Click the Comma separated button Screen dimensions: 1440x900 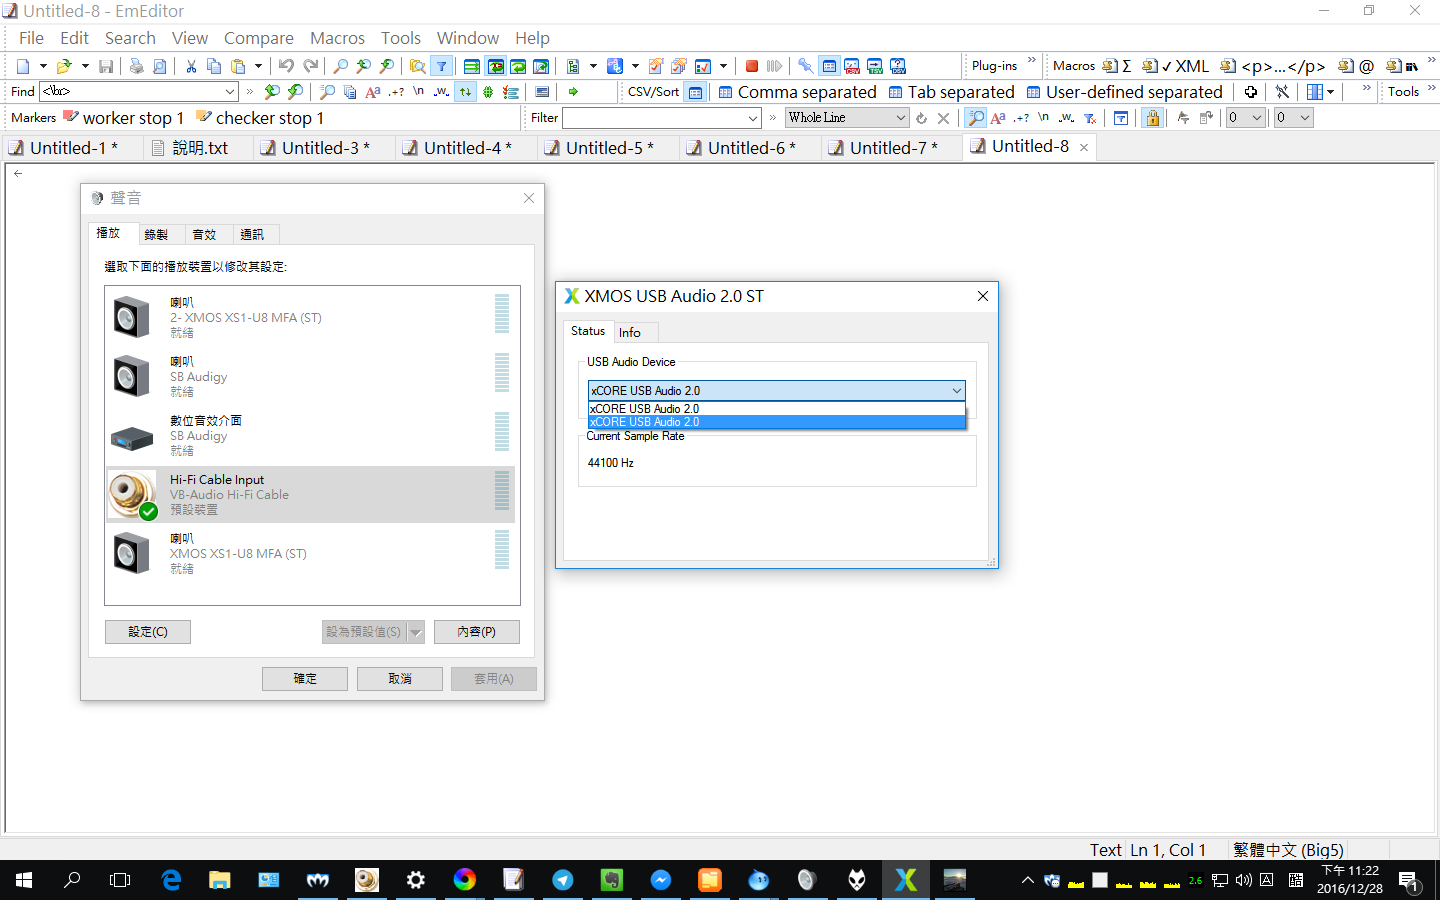798,92
